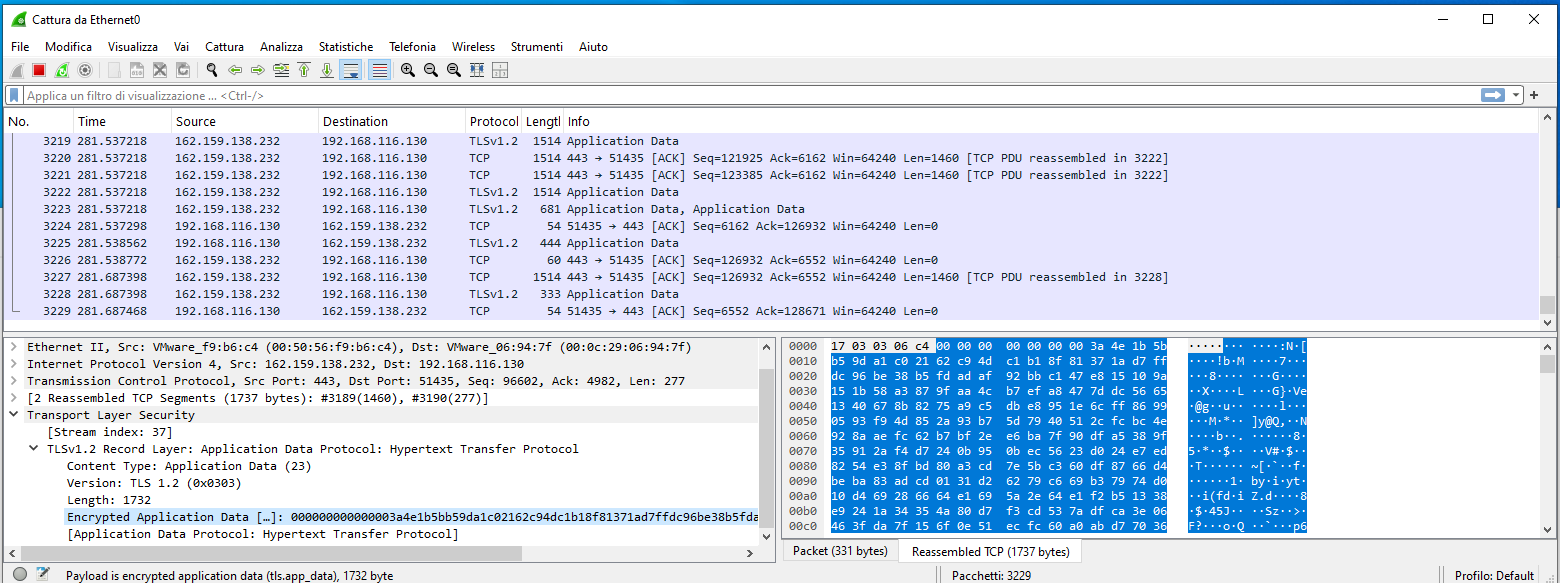The width and height of the screenshot is (1560, 583).
Task: Open Expert Information from the status bar
Action: coord(17,575)
